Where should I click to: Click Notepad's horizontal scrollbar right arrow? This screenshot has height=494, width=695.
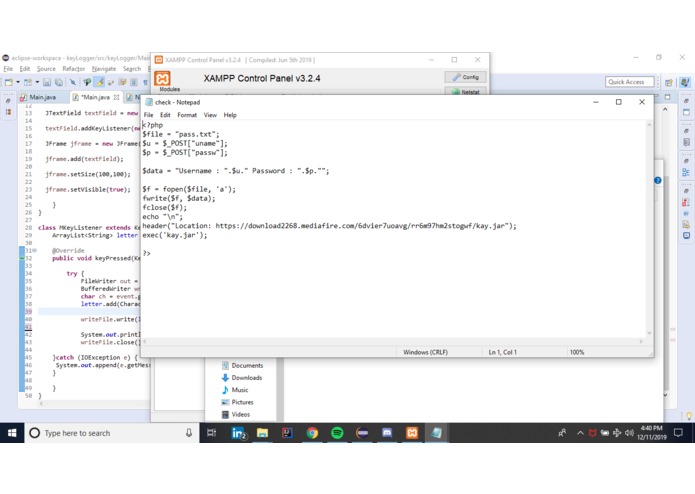[x=641, y=341]
